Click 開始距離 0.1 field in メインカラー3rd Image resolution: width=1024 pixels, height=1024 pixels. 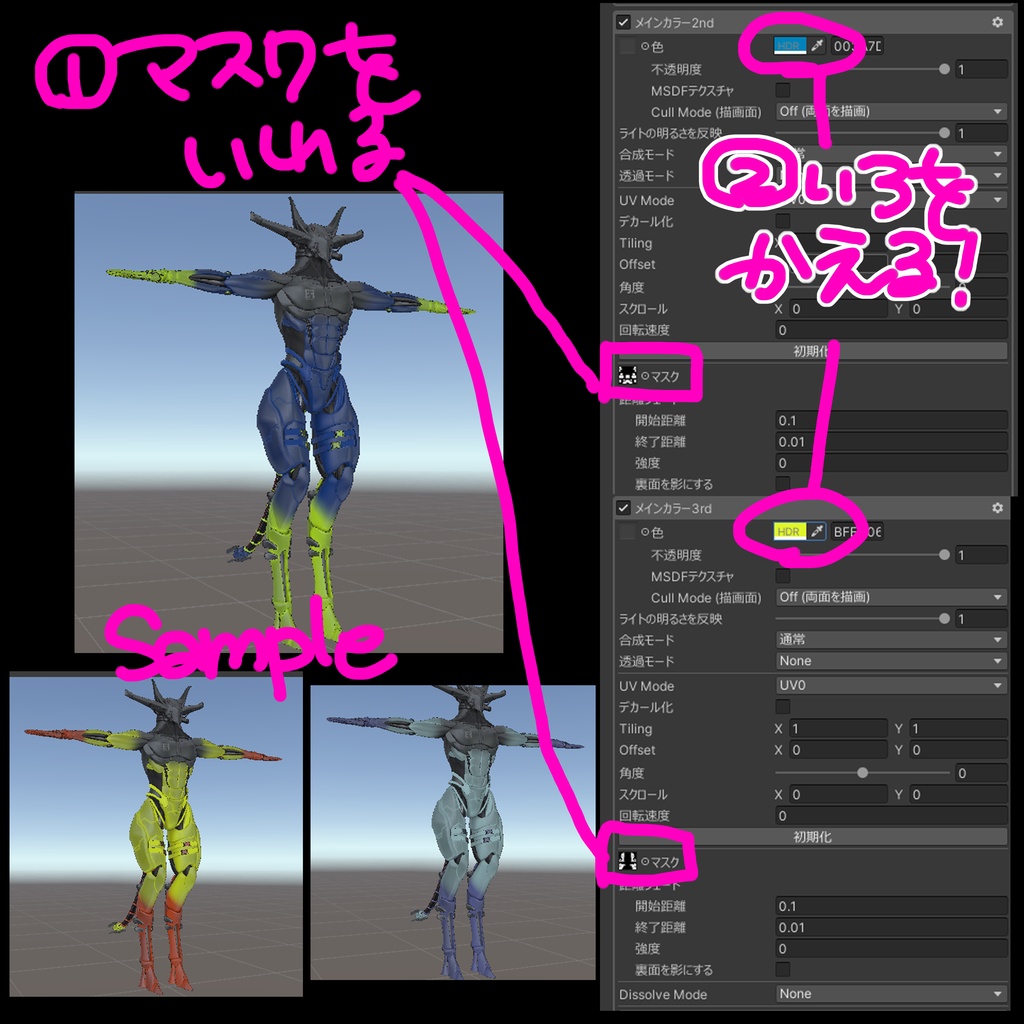[x=891, y=906]
